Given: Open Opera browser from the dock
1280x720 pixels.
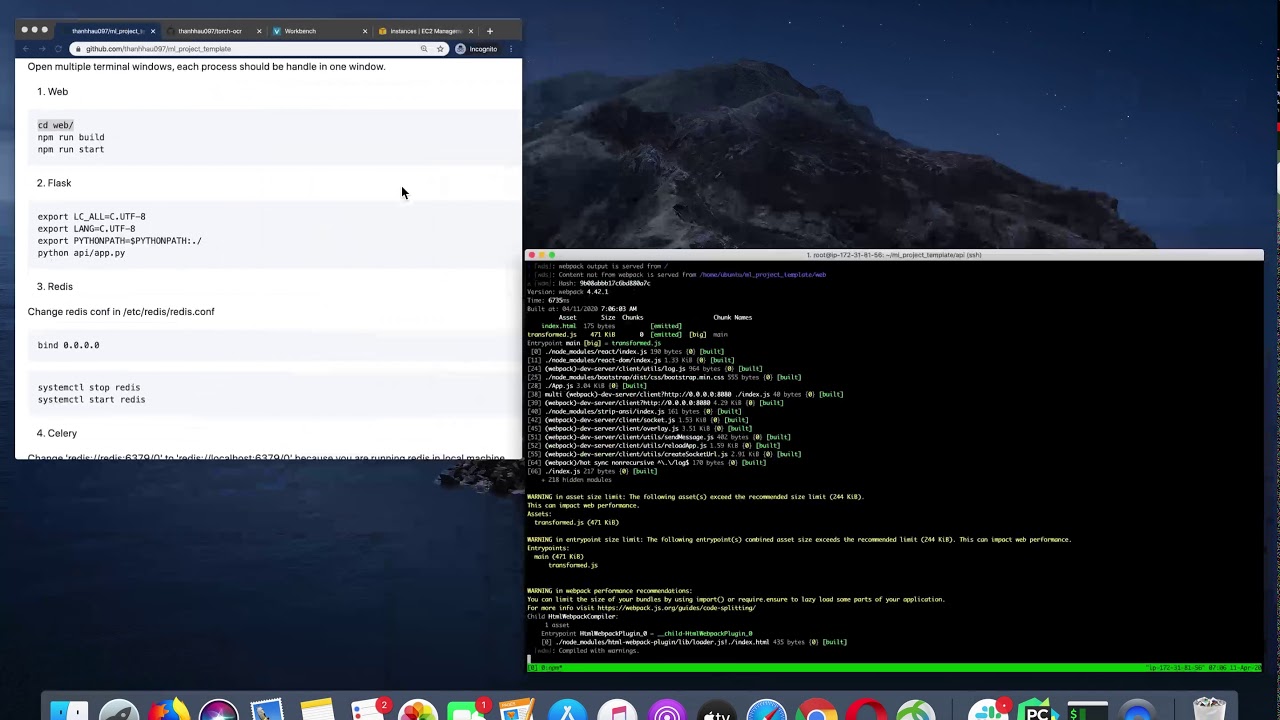Looking at the screenshot, I should point(866,711).
